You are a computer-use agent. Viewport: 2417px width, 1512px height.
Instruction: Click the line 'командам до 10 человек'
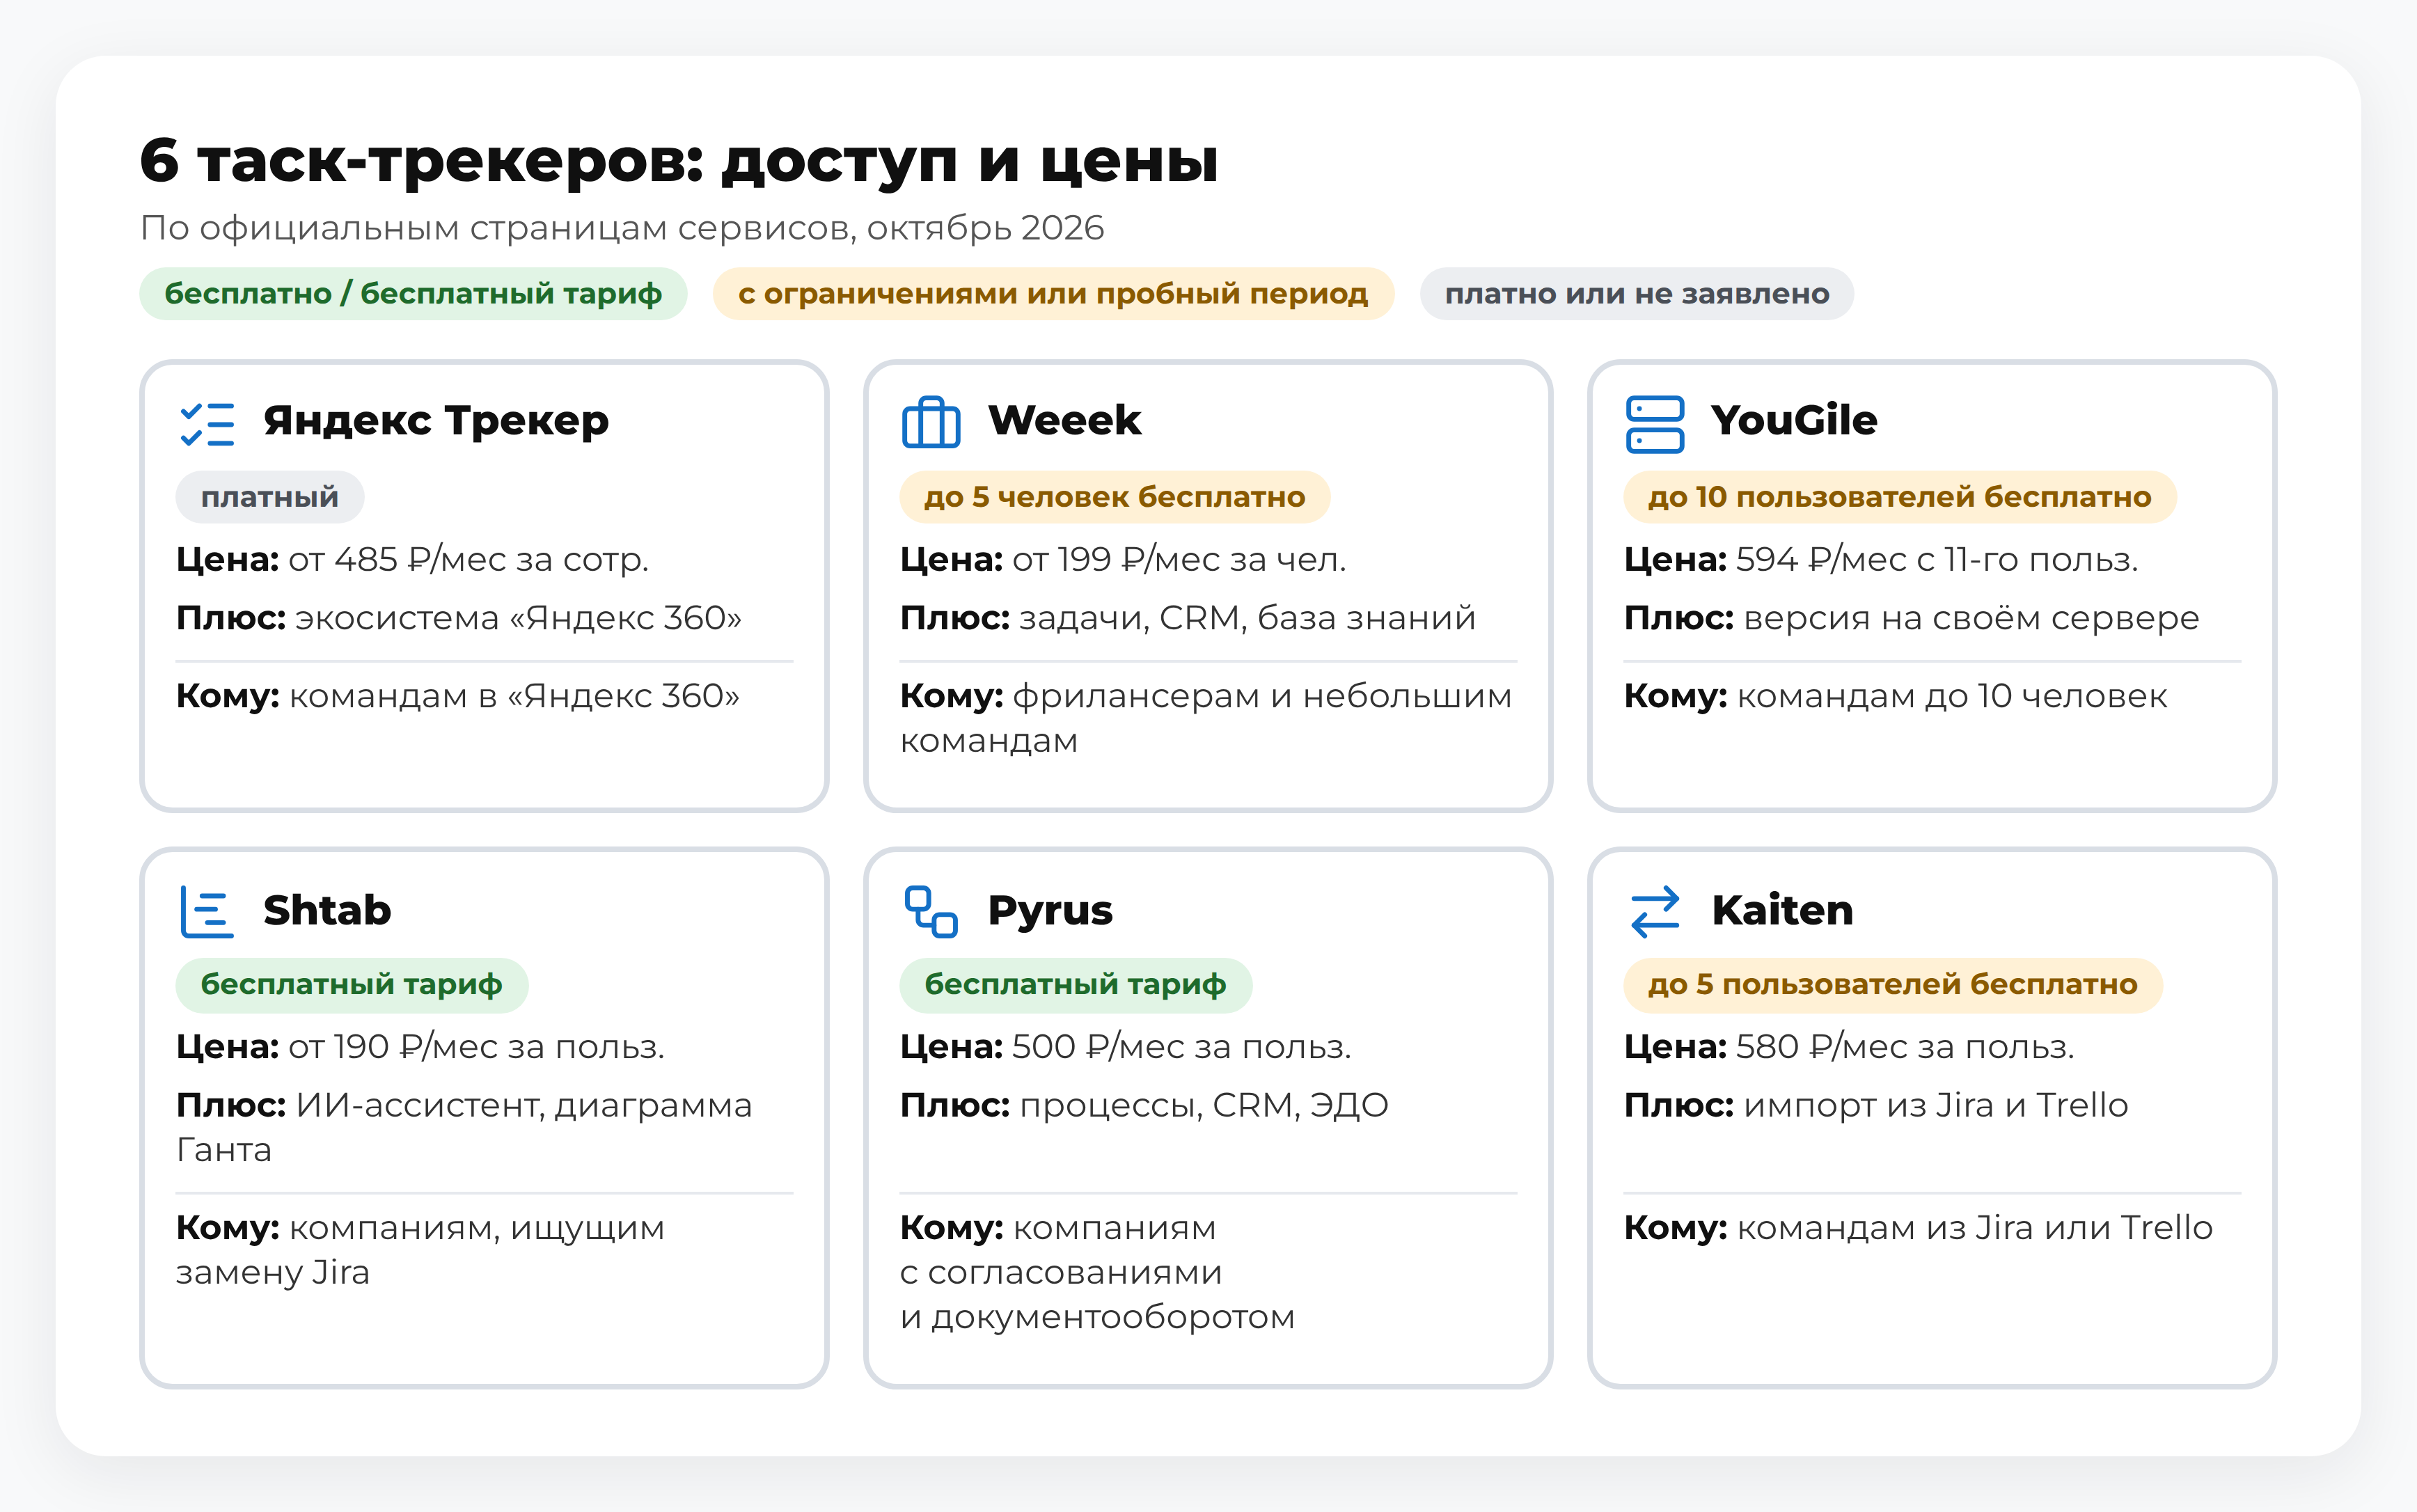point(1952,696)
